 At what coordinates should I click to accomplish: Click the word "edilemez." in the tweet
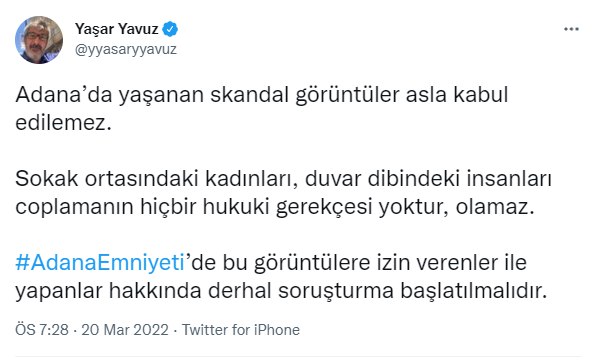[63, 123]
